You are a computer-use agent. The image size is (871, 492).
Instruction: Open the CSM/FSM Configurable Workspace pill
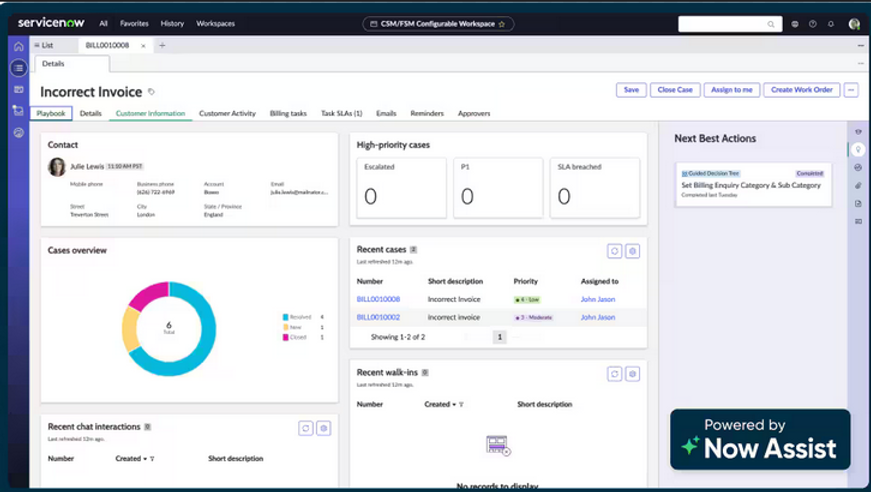pyautogui.click(x=438, y=24)
